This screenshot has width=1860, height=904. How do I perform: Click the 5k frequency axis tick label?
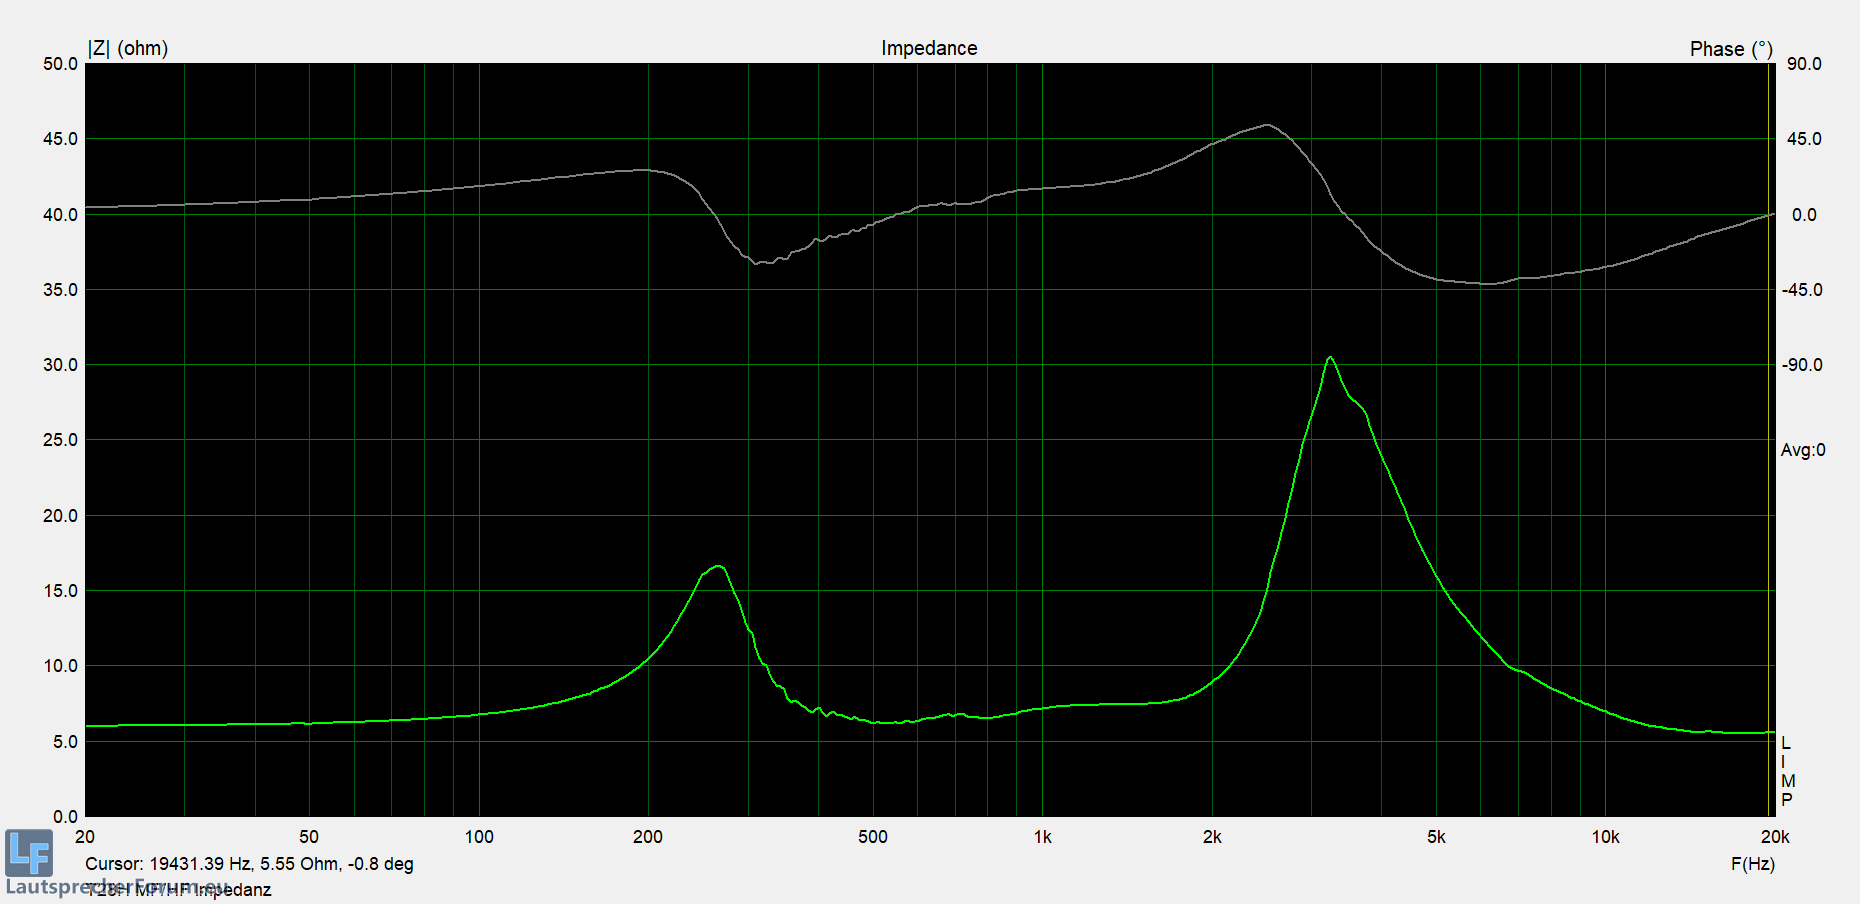(1436, 837)
